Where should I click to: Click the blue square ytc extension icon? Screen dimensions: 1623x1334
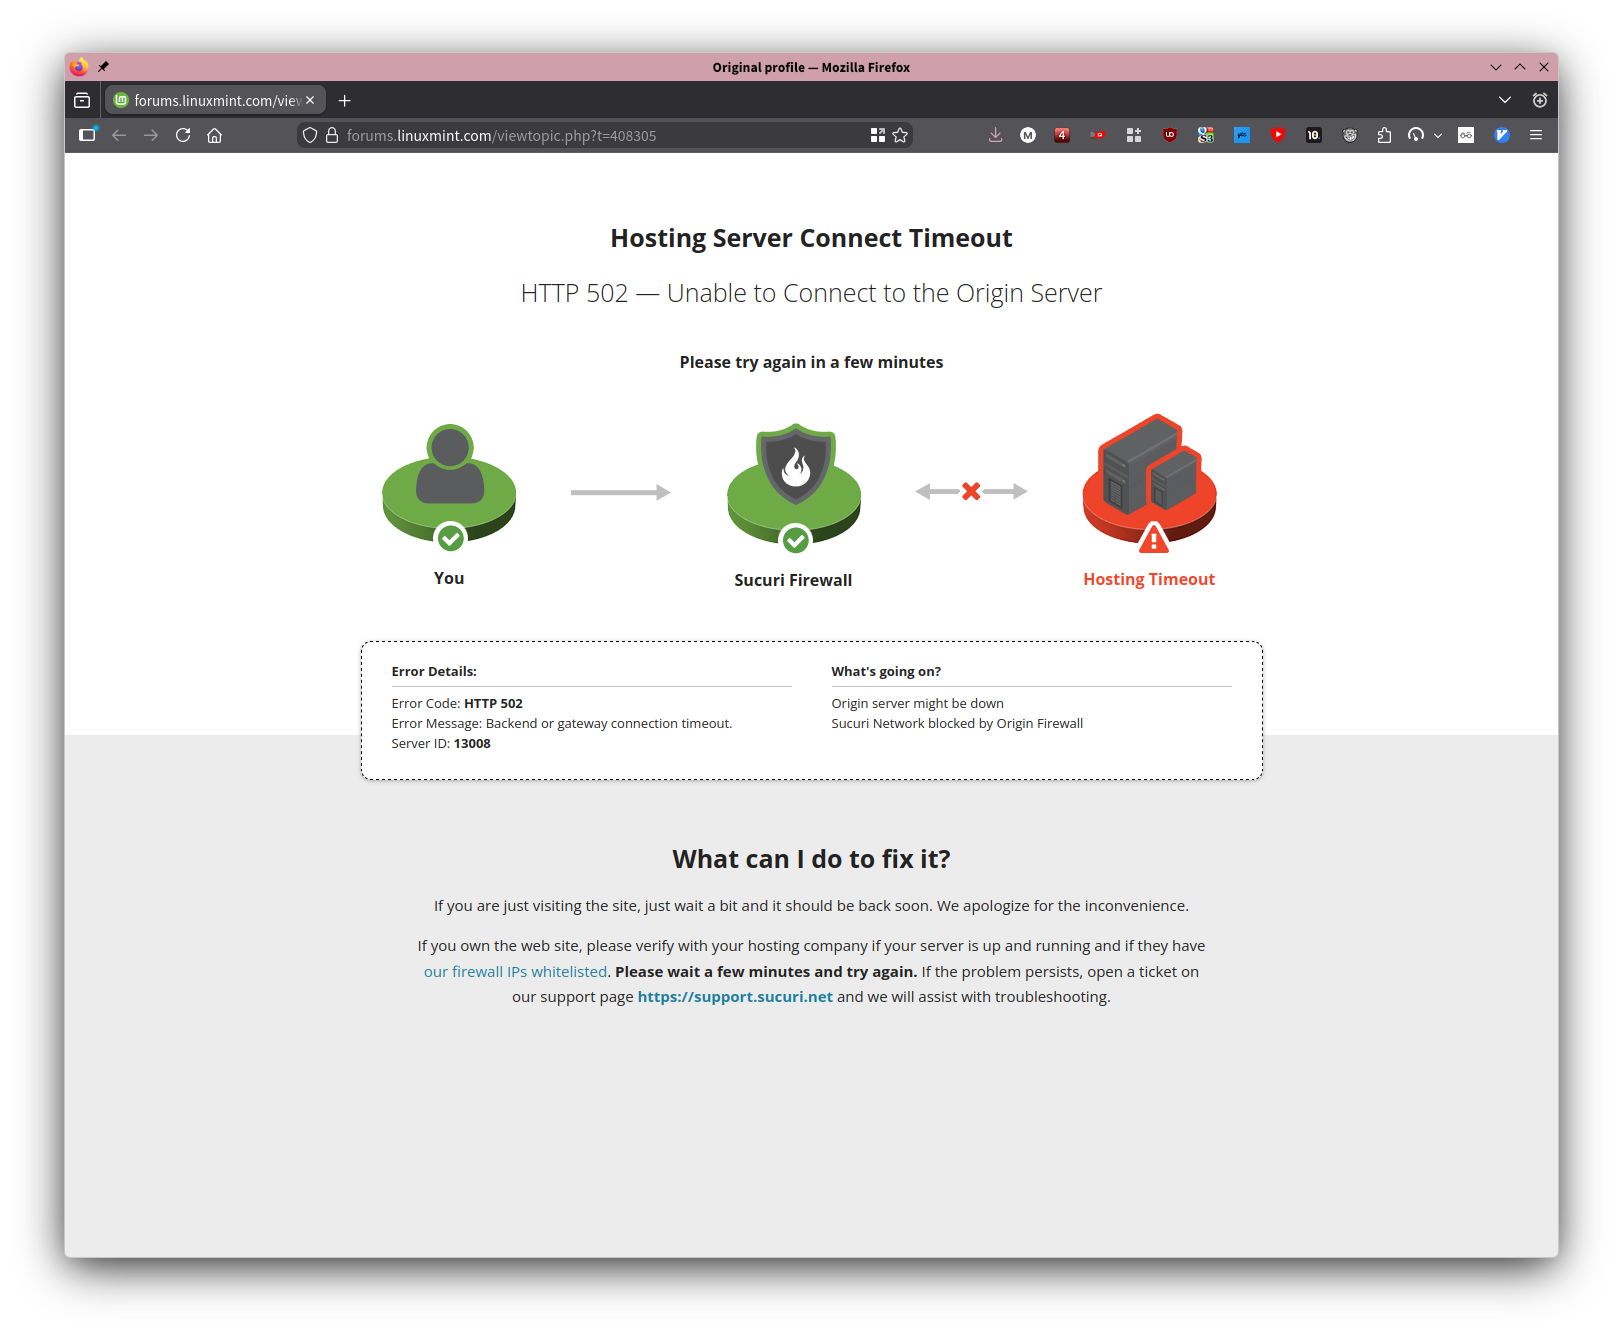click(1242, 135)
